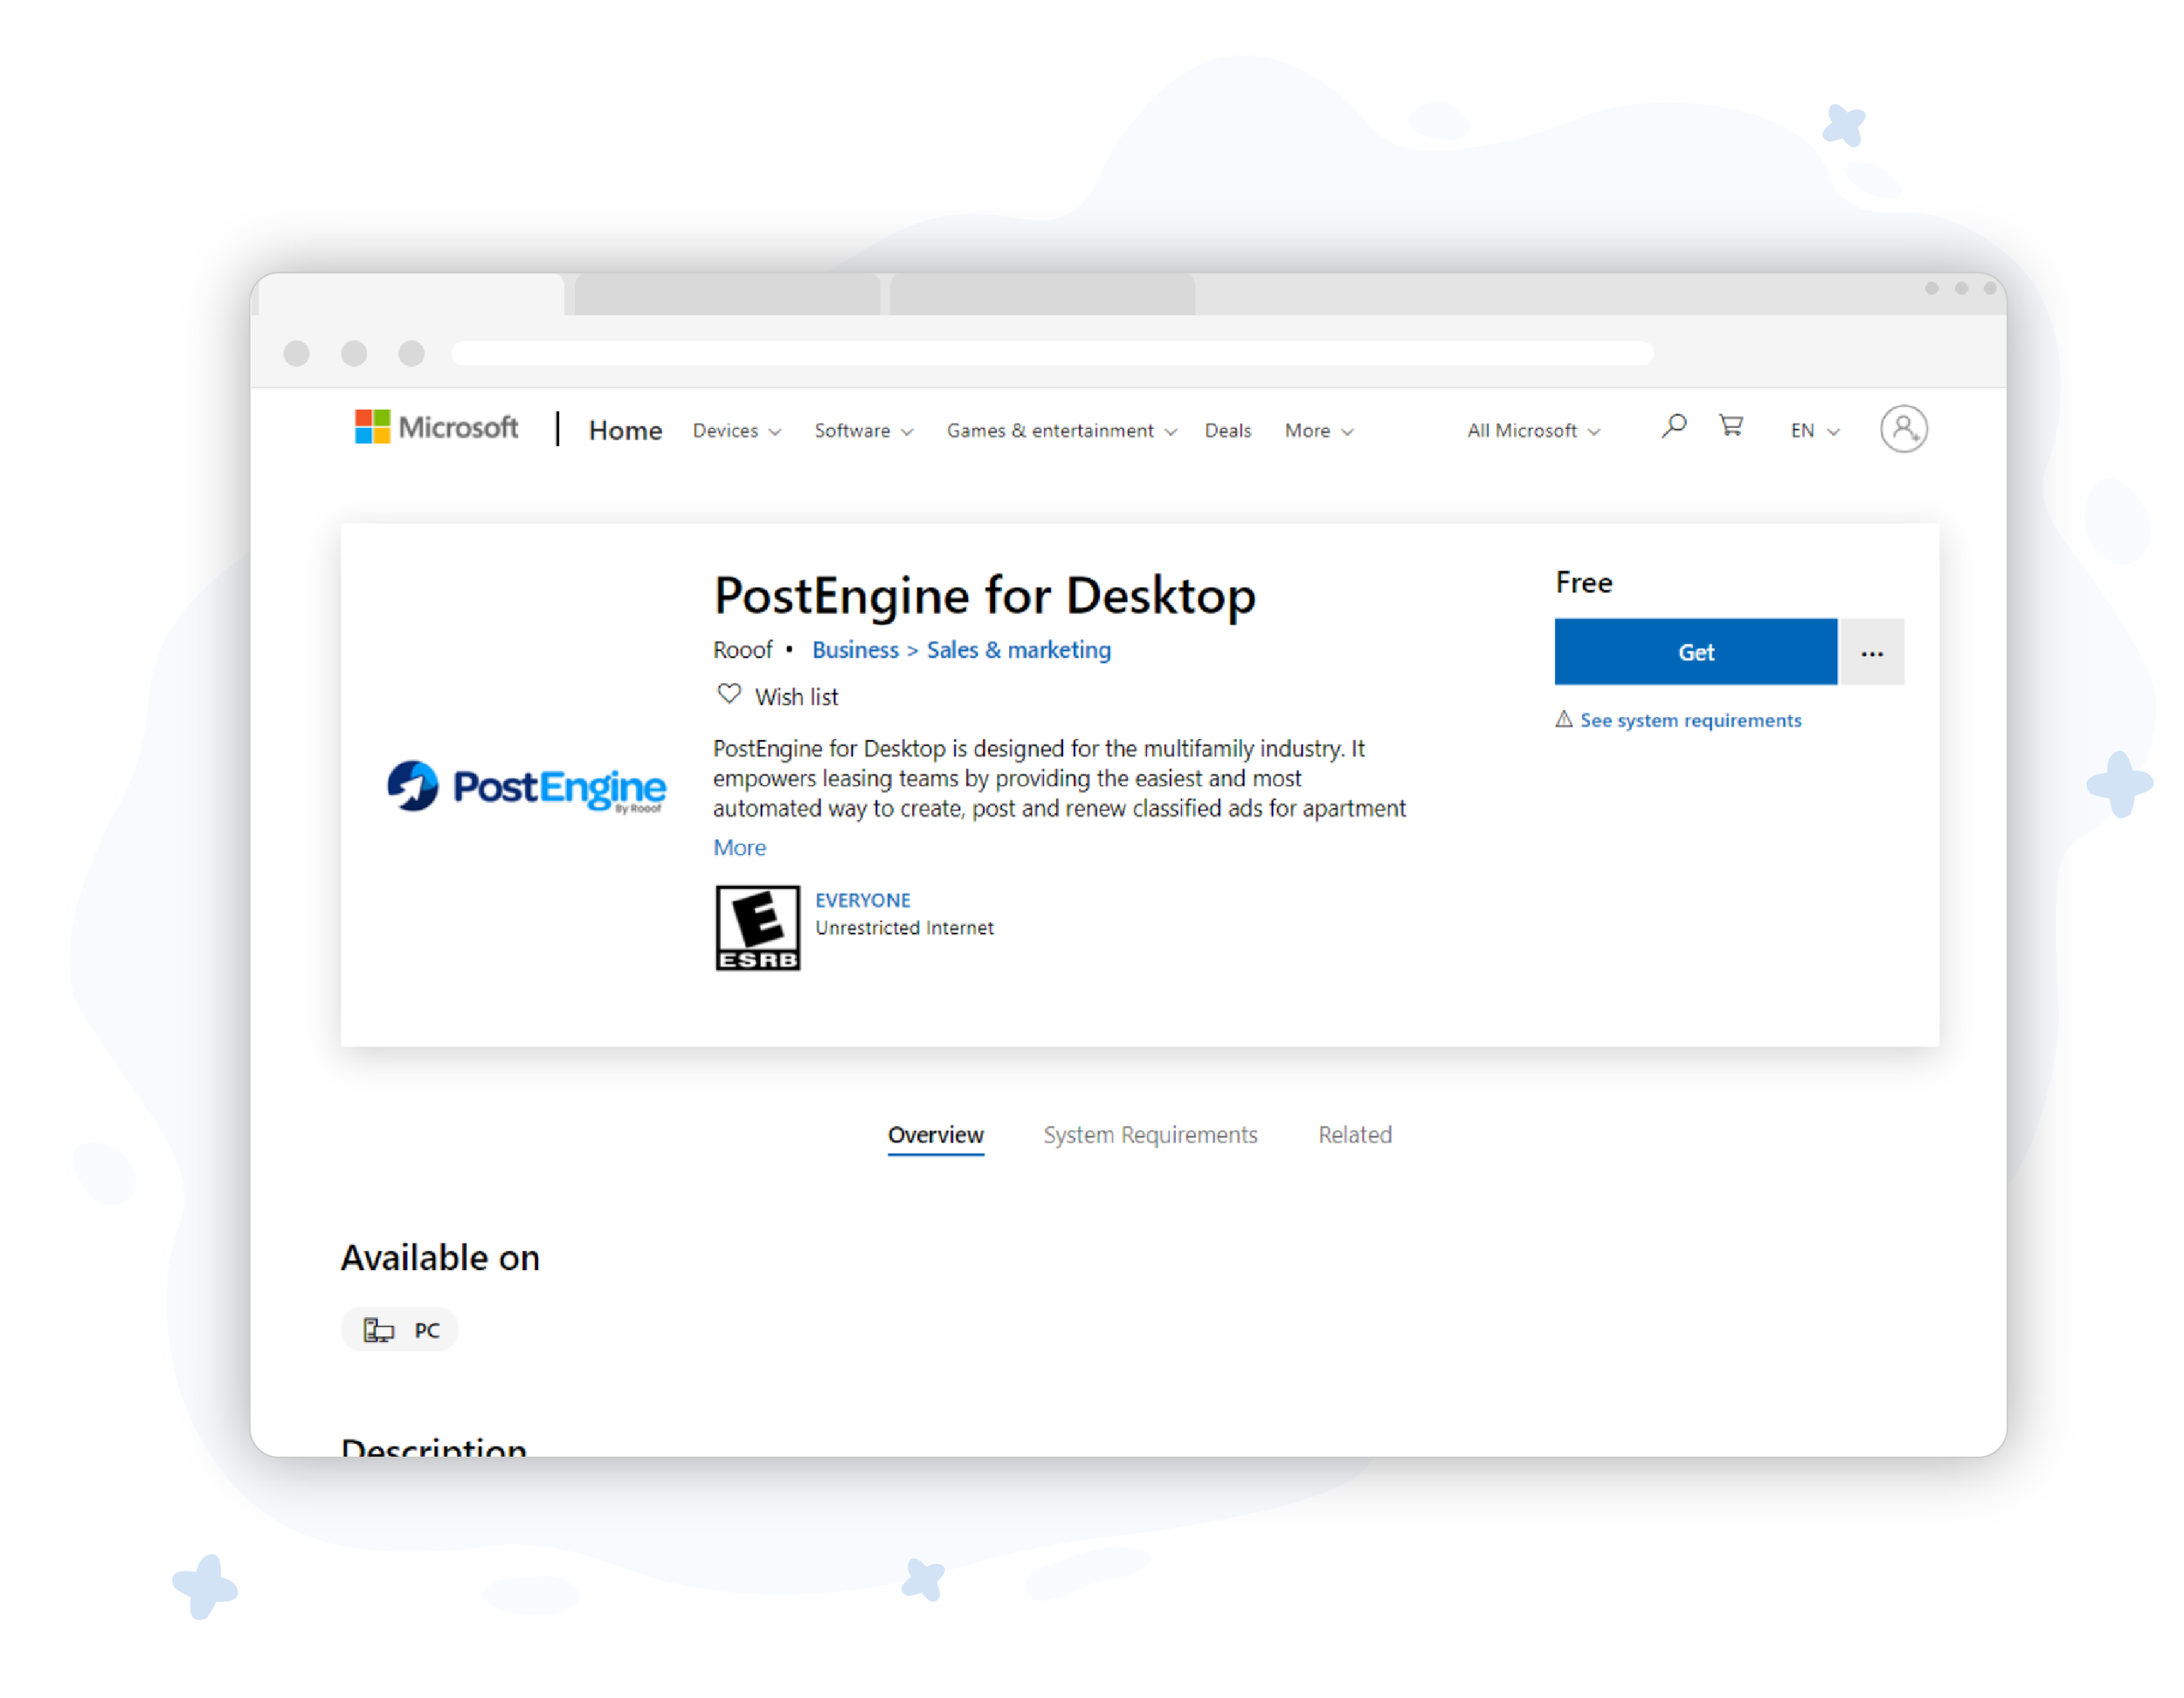Click the More link under description
Viewport: 2184px width, 1698px height.
coord(739,848)
